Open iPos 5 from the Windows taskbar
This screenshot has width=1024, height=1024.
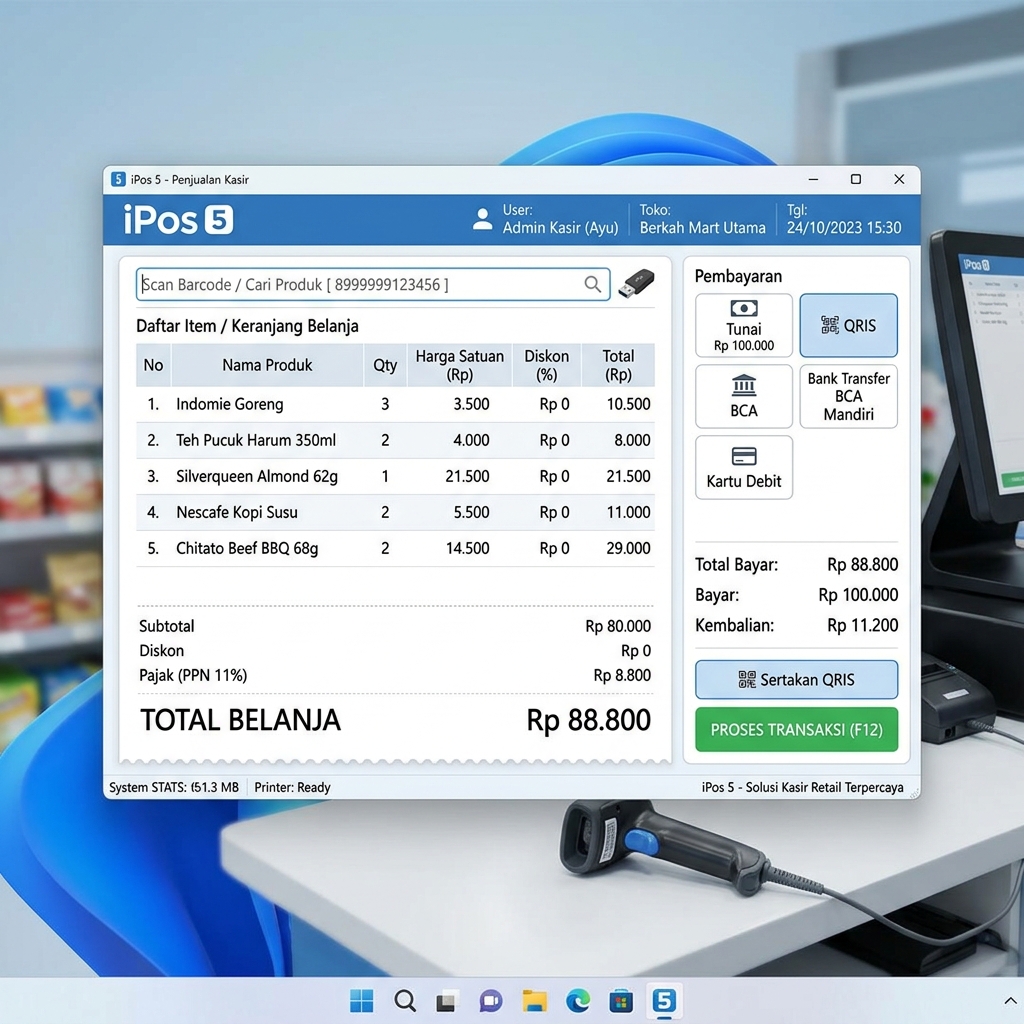coord(664,1000)
